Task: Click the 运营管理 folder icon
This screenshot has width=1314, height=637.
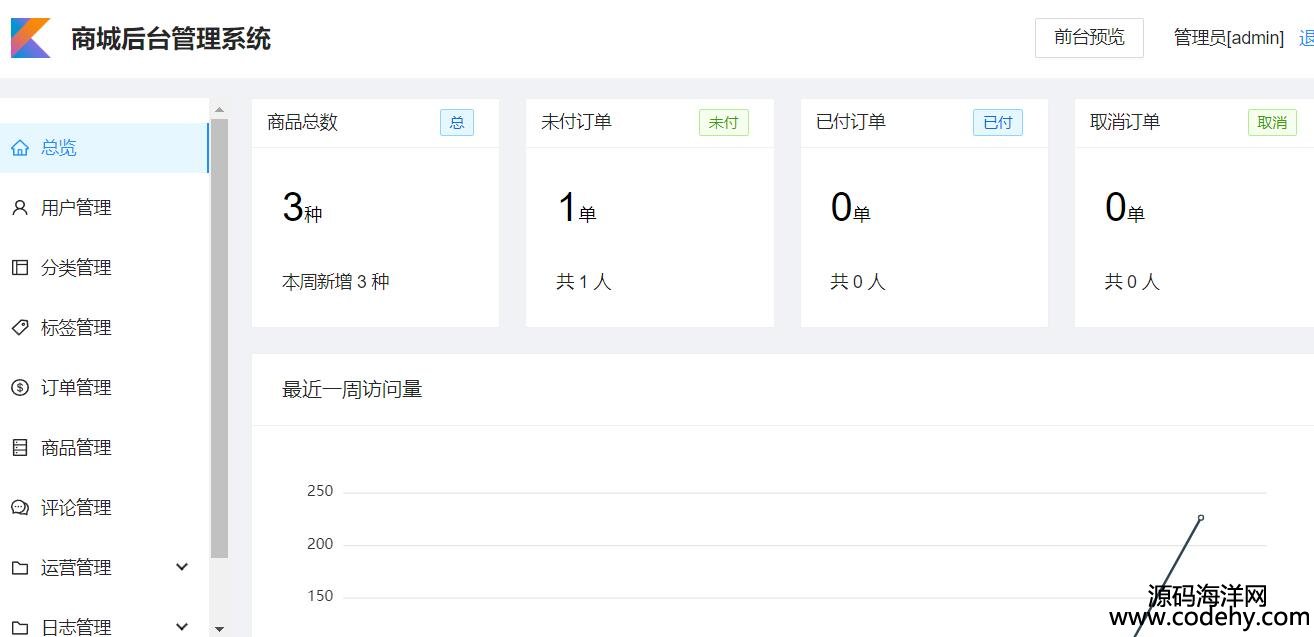Action: [x=20, y=568]
